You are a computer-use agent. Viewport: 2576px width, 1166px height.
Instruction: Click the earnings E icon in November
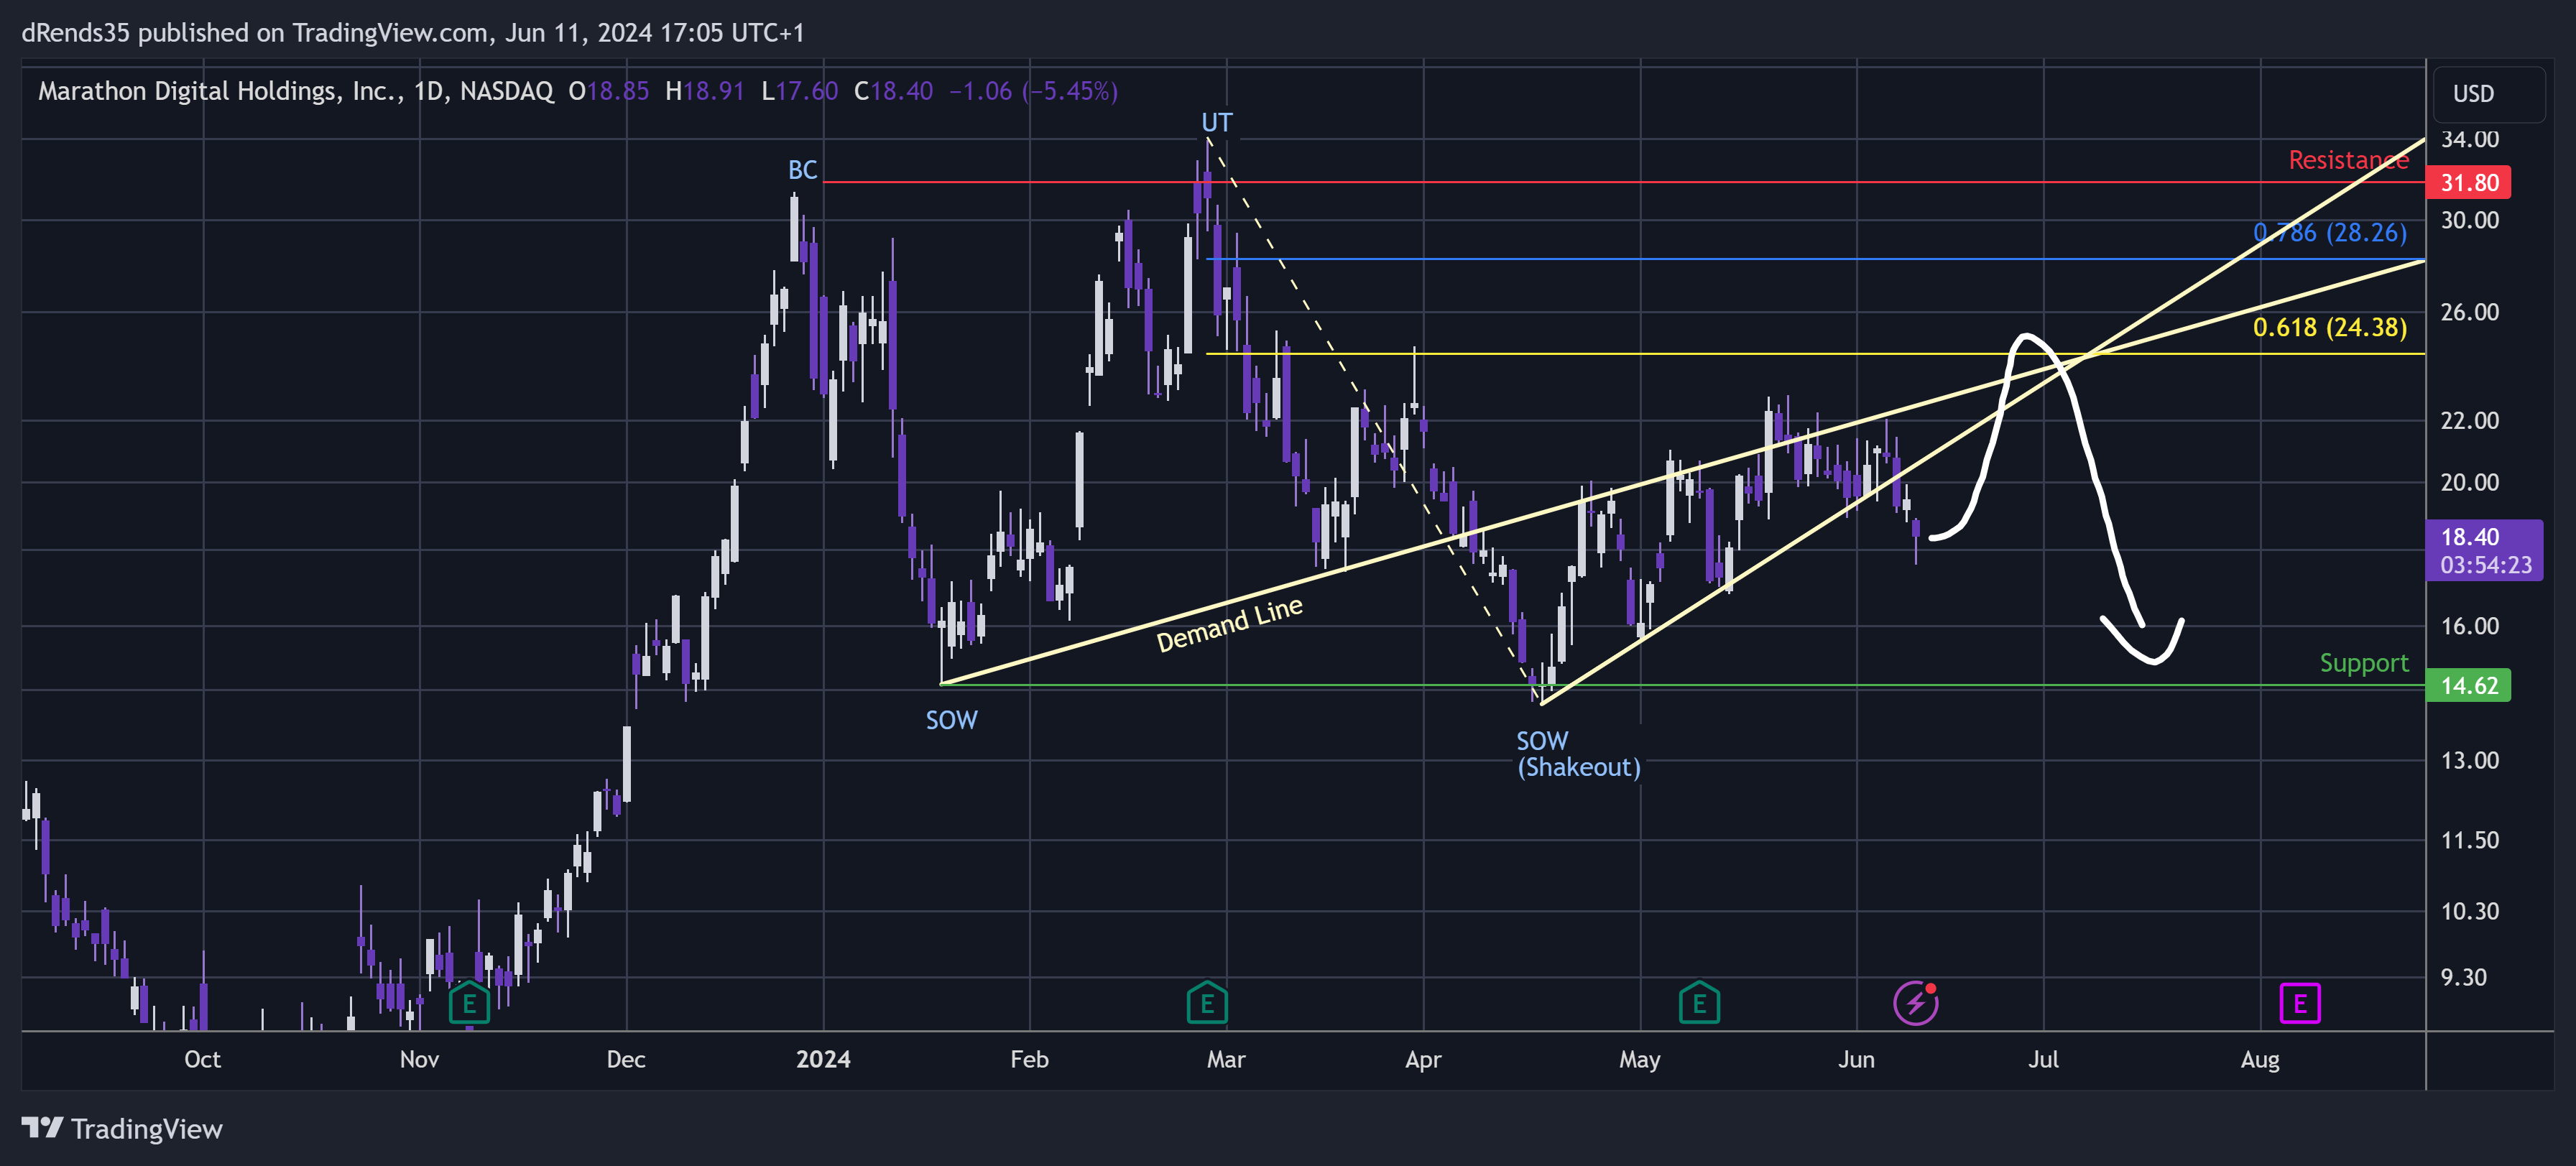[x=469, y=1003]
